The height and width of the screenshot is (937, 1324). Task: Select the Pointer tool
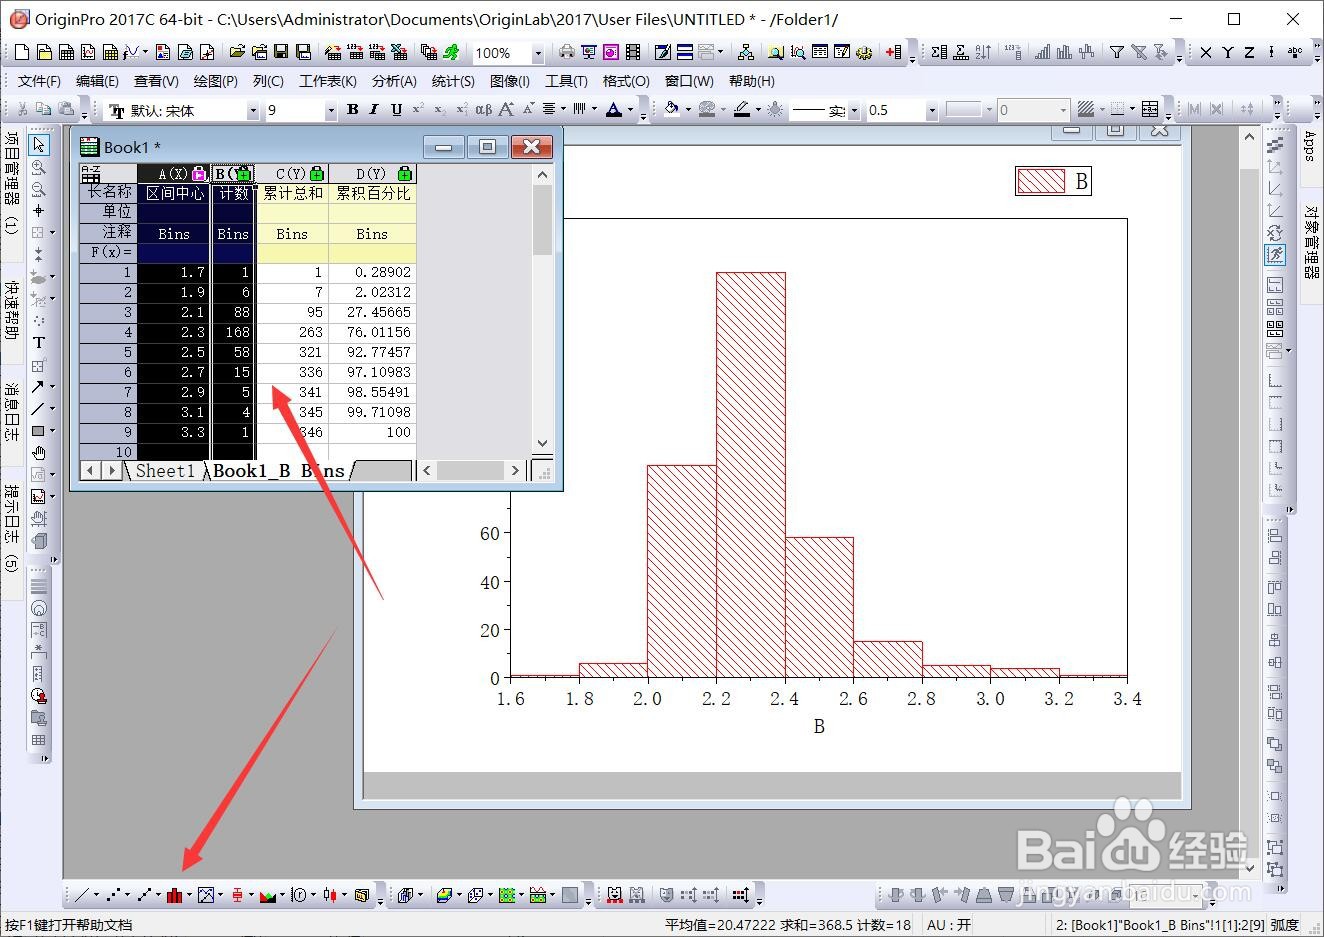39,146
